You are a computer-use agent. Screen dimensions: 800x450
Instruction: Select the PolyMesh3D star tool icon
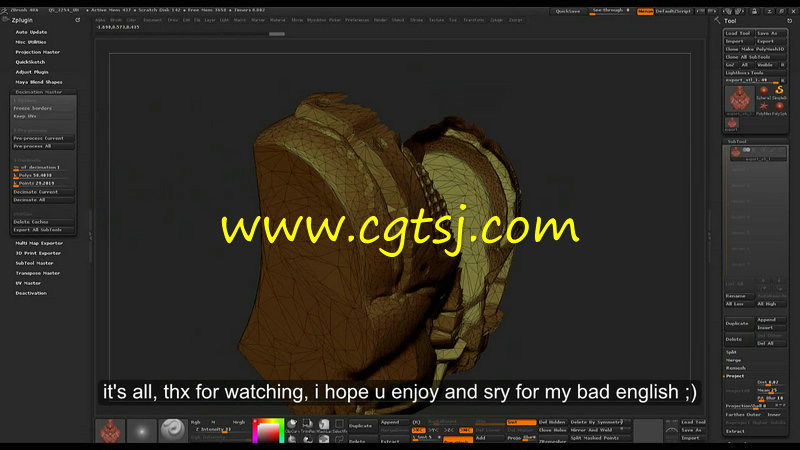[763, 108]
